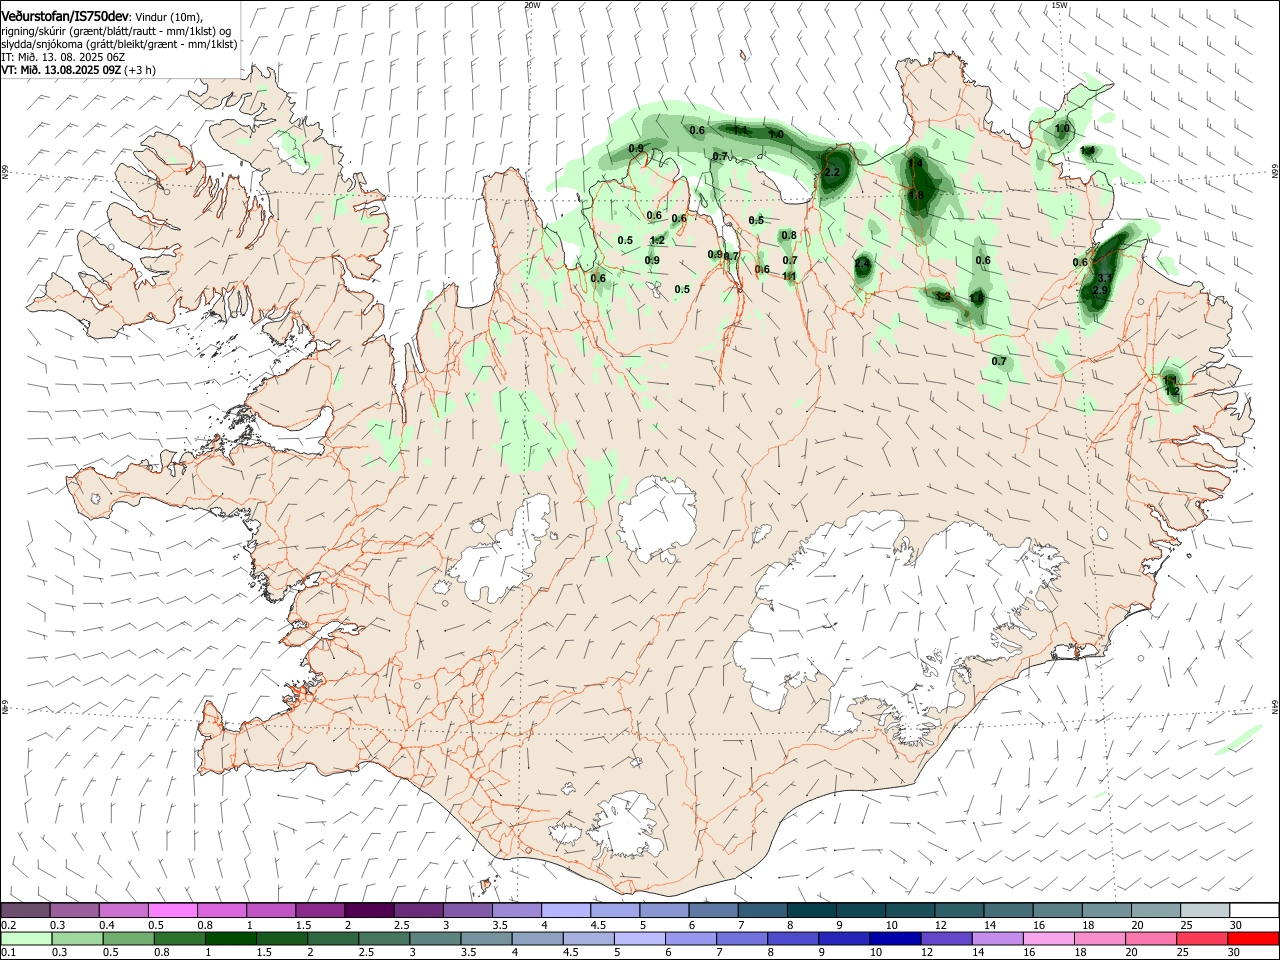Click the red 30 swatch in the lower rain legend
This screenshot has width=1280, height=960.
coord(1253,939)
